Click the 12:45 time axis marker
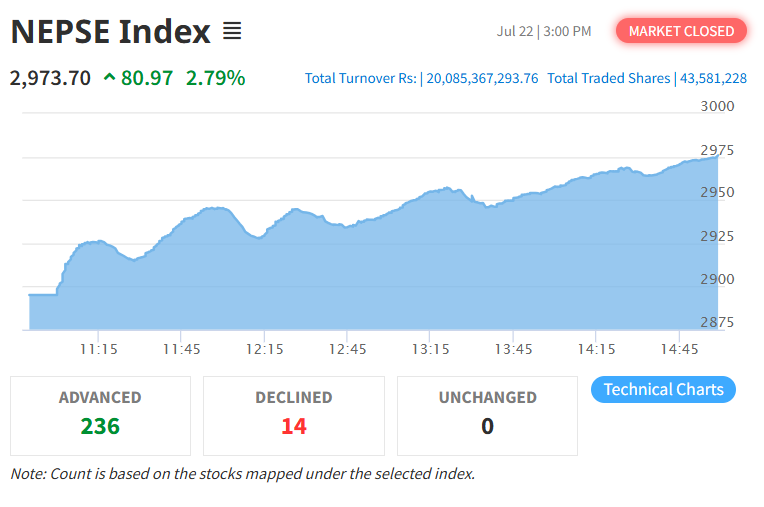Viewport: 764px width, 507px height. [347, 349]
